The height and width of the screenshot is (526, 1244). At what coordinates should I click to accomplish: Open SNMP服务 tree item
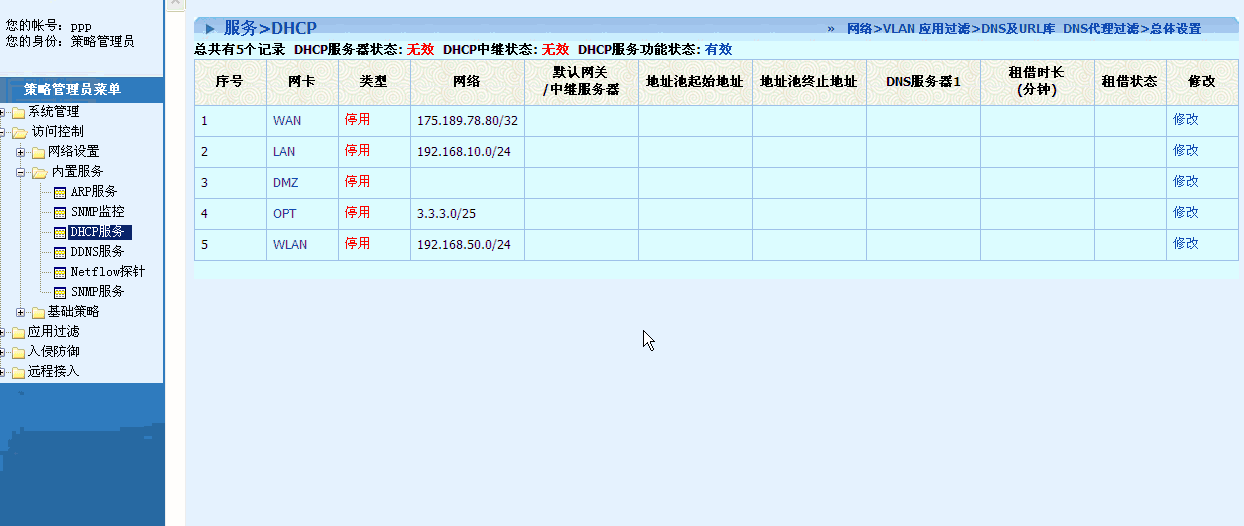(x=98, y=291)
